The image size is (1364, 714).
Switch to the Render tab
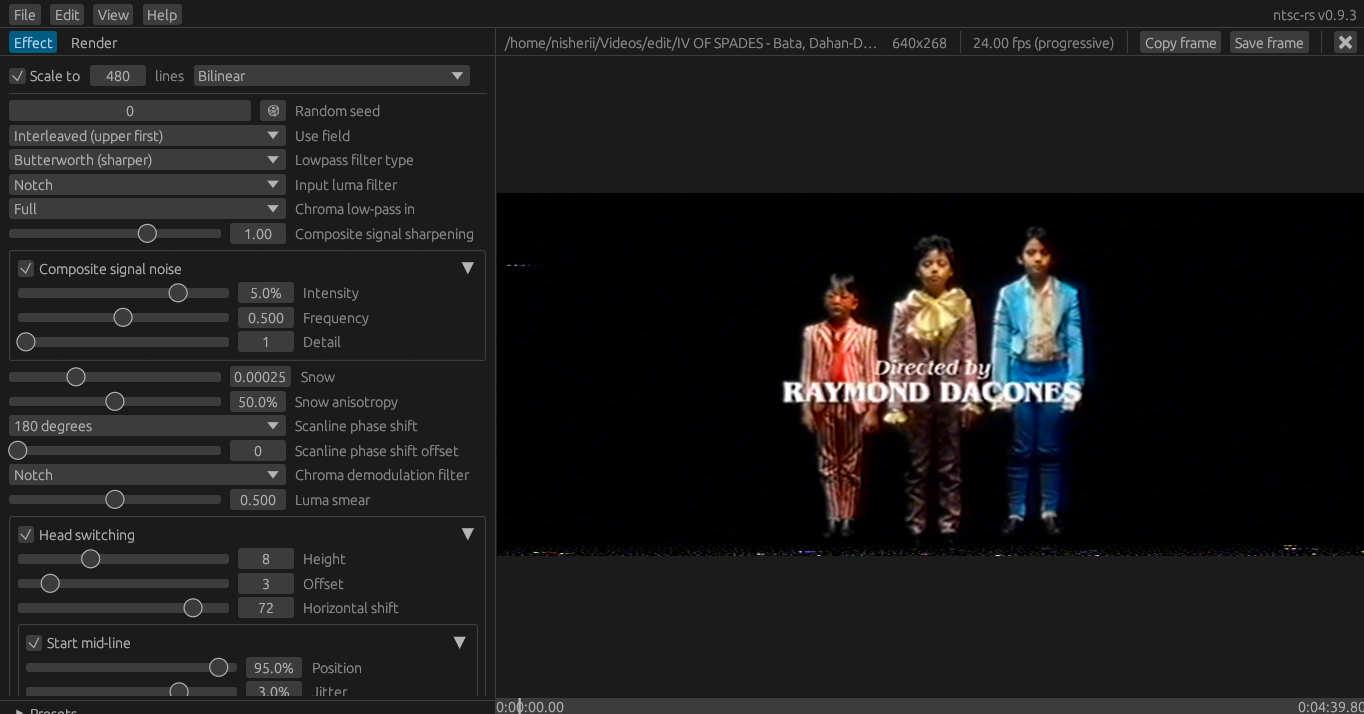tap(94, 43)
